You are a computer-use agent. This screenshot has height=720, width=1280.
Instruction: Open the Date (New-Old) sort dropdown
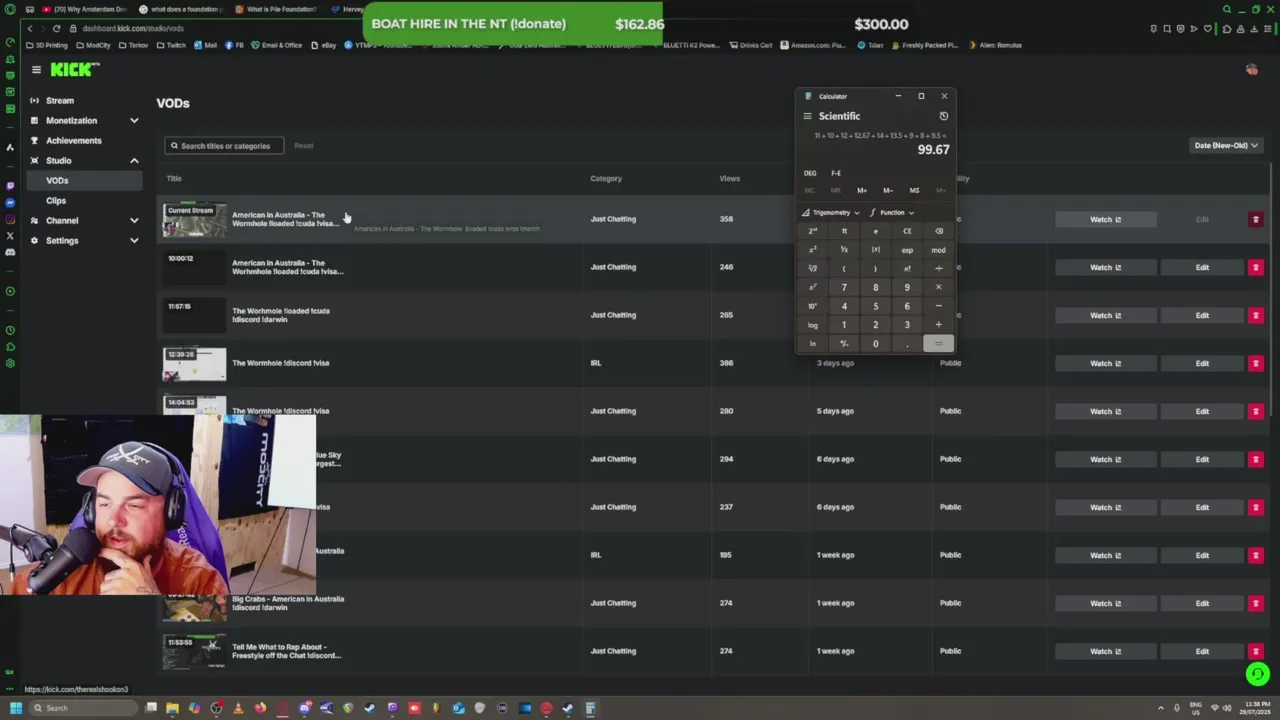[1226, 145]
